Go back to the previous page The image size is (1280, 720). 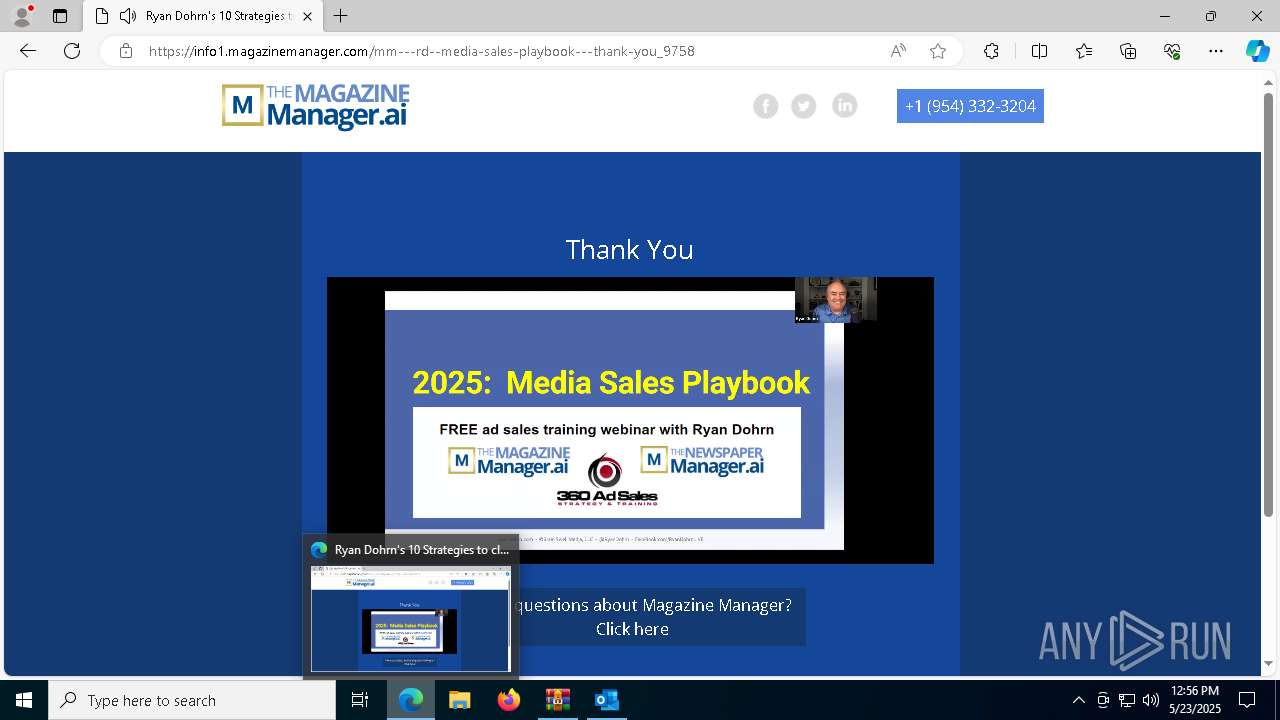click(28, 51)
